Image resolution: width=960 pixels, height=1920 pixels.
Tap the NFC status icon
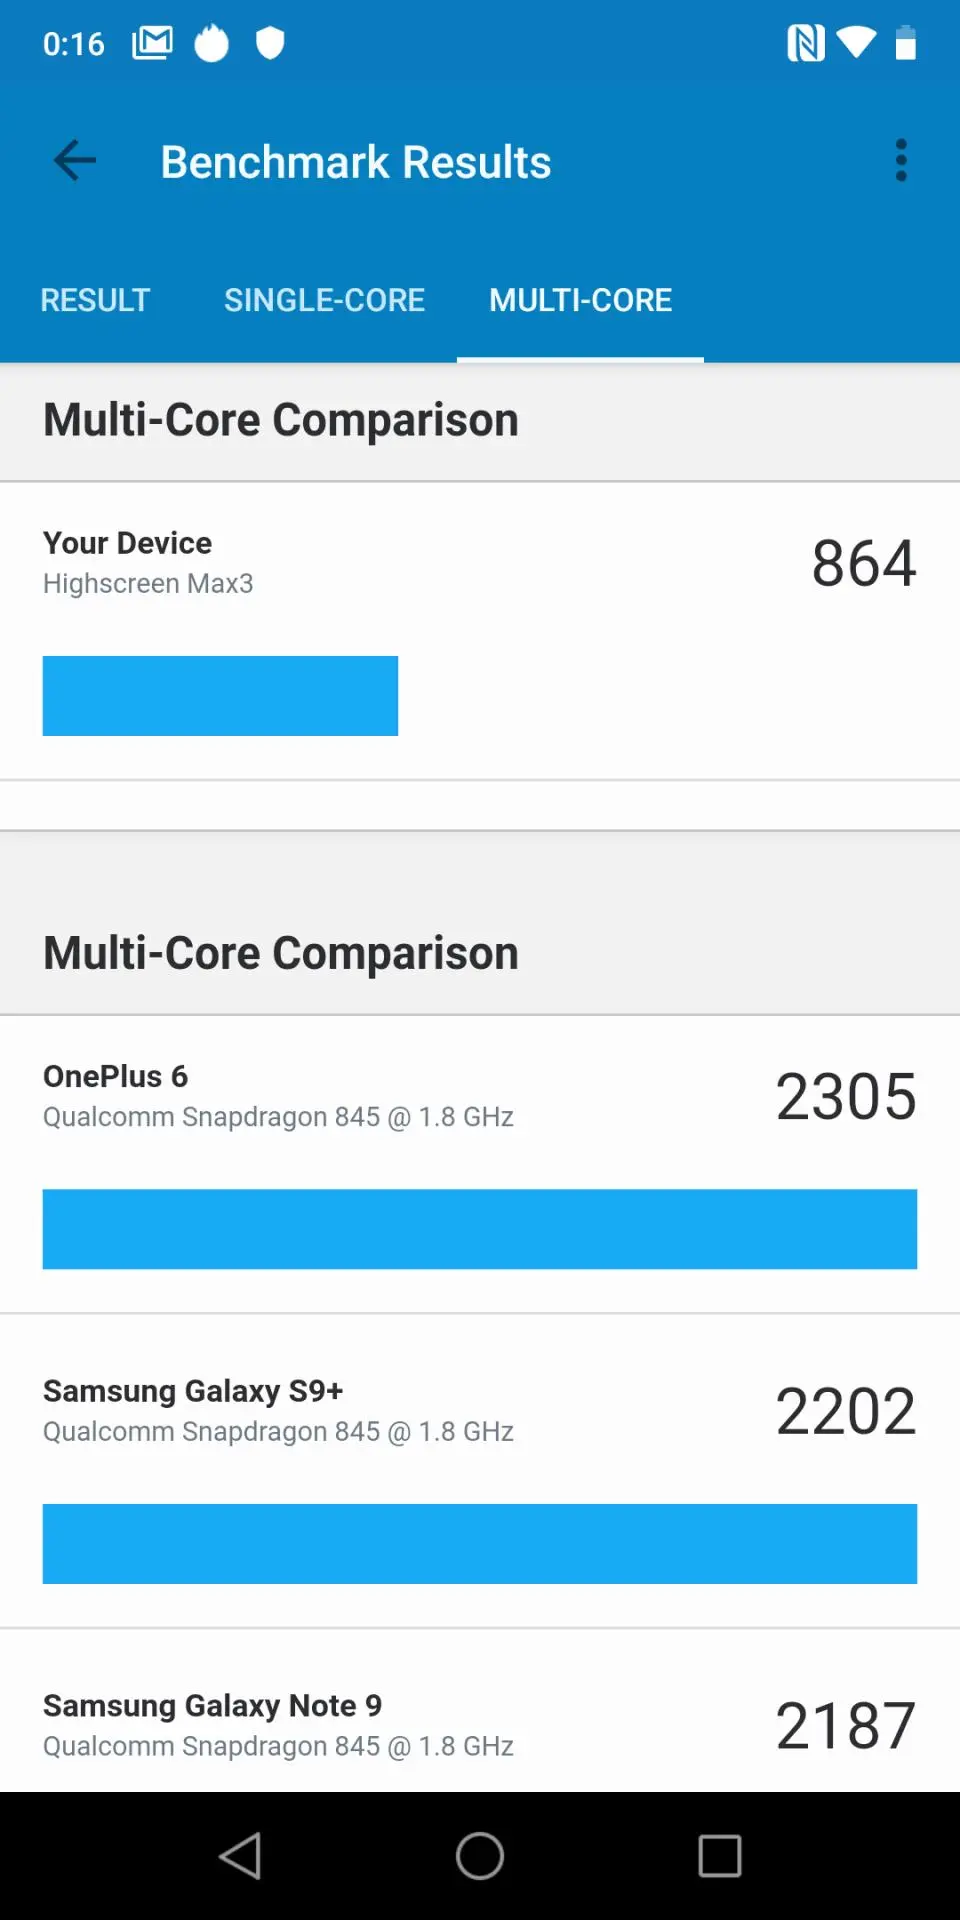click(806, 43)
